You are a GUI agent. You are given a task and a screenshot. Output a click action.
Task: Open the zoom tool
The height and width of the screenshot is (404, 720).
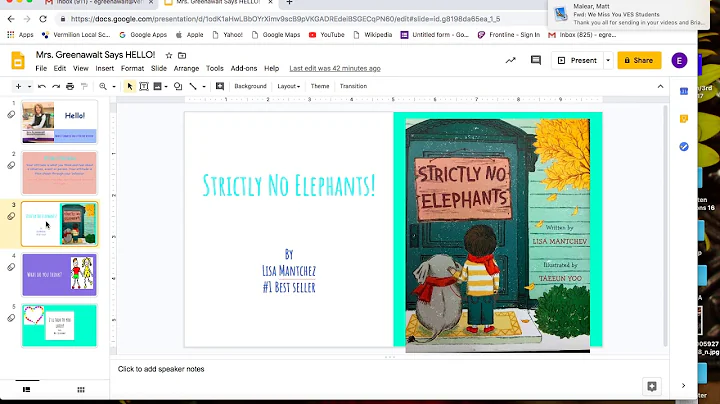click(103, 86)
